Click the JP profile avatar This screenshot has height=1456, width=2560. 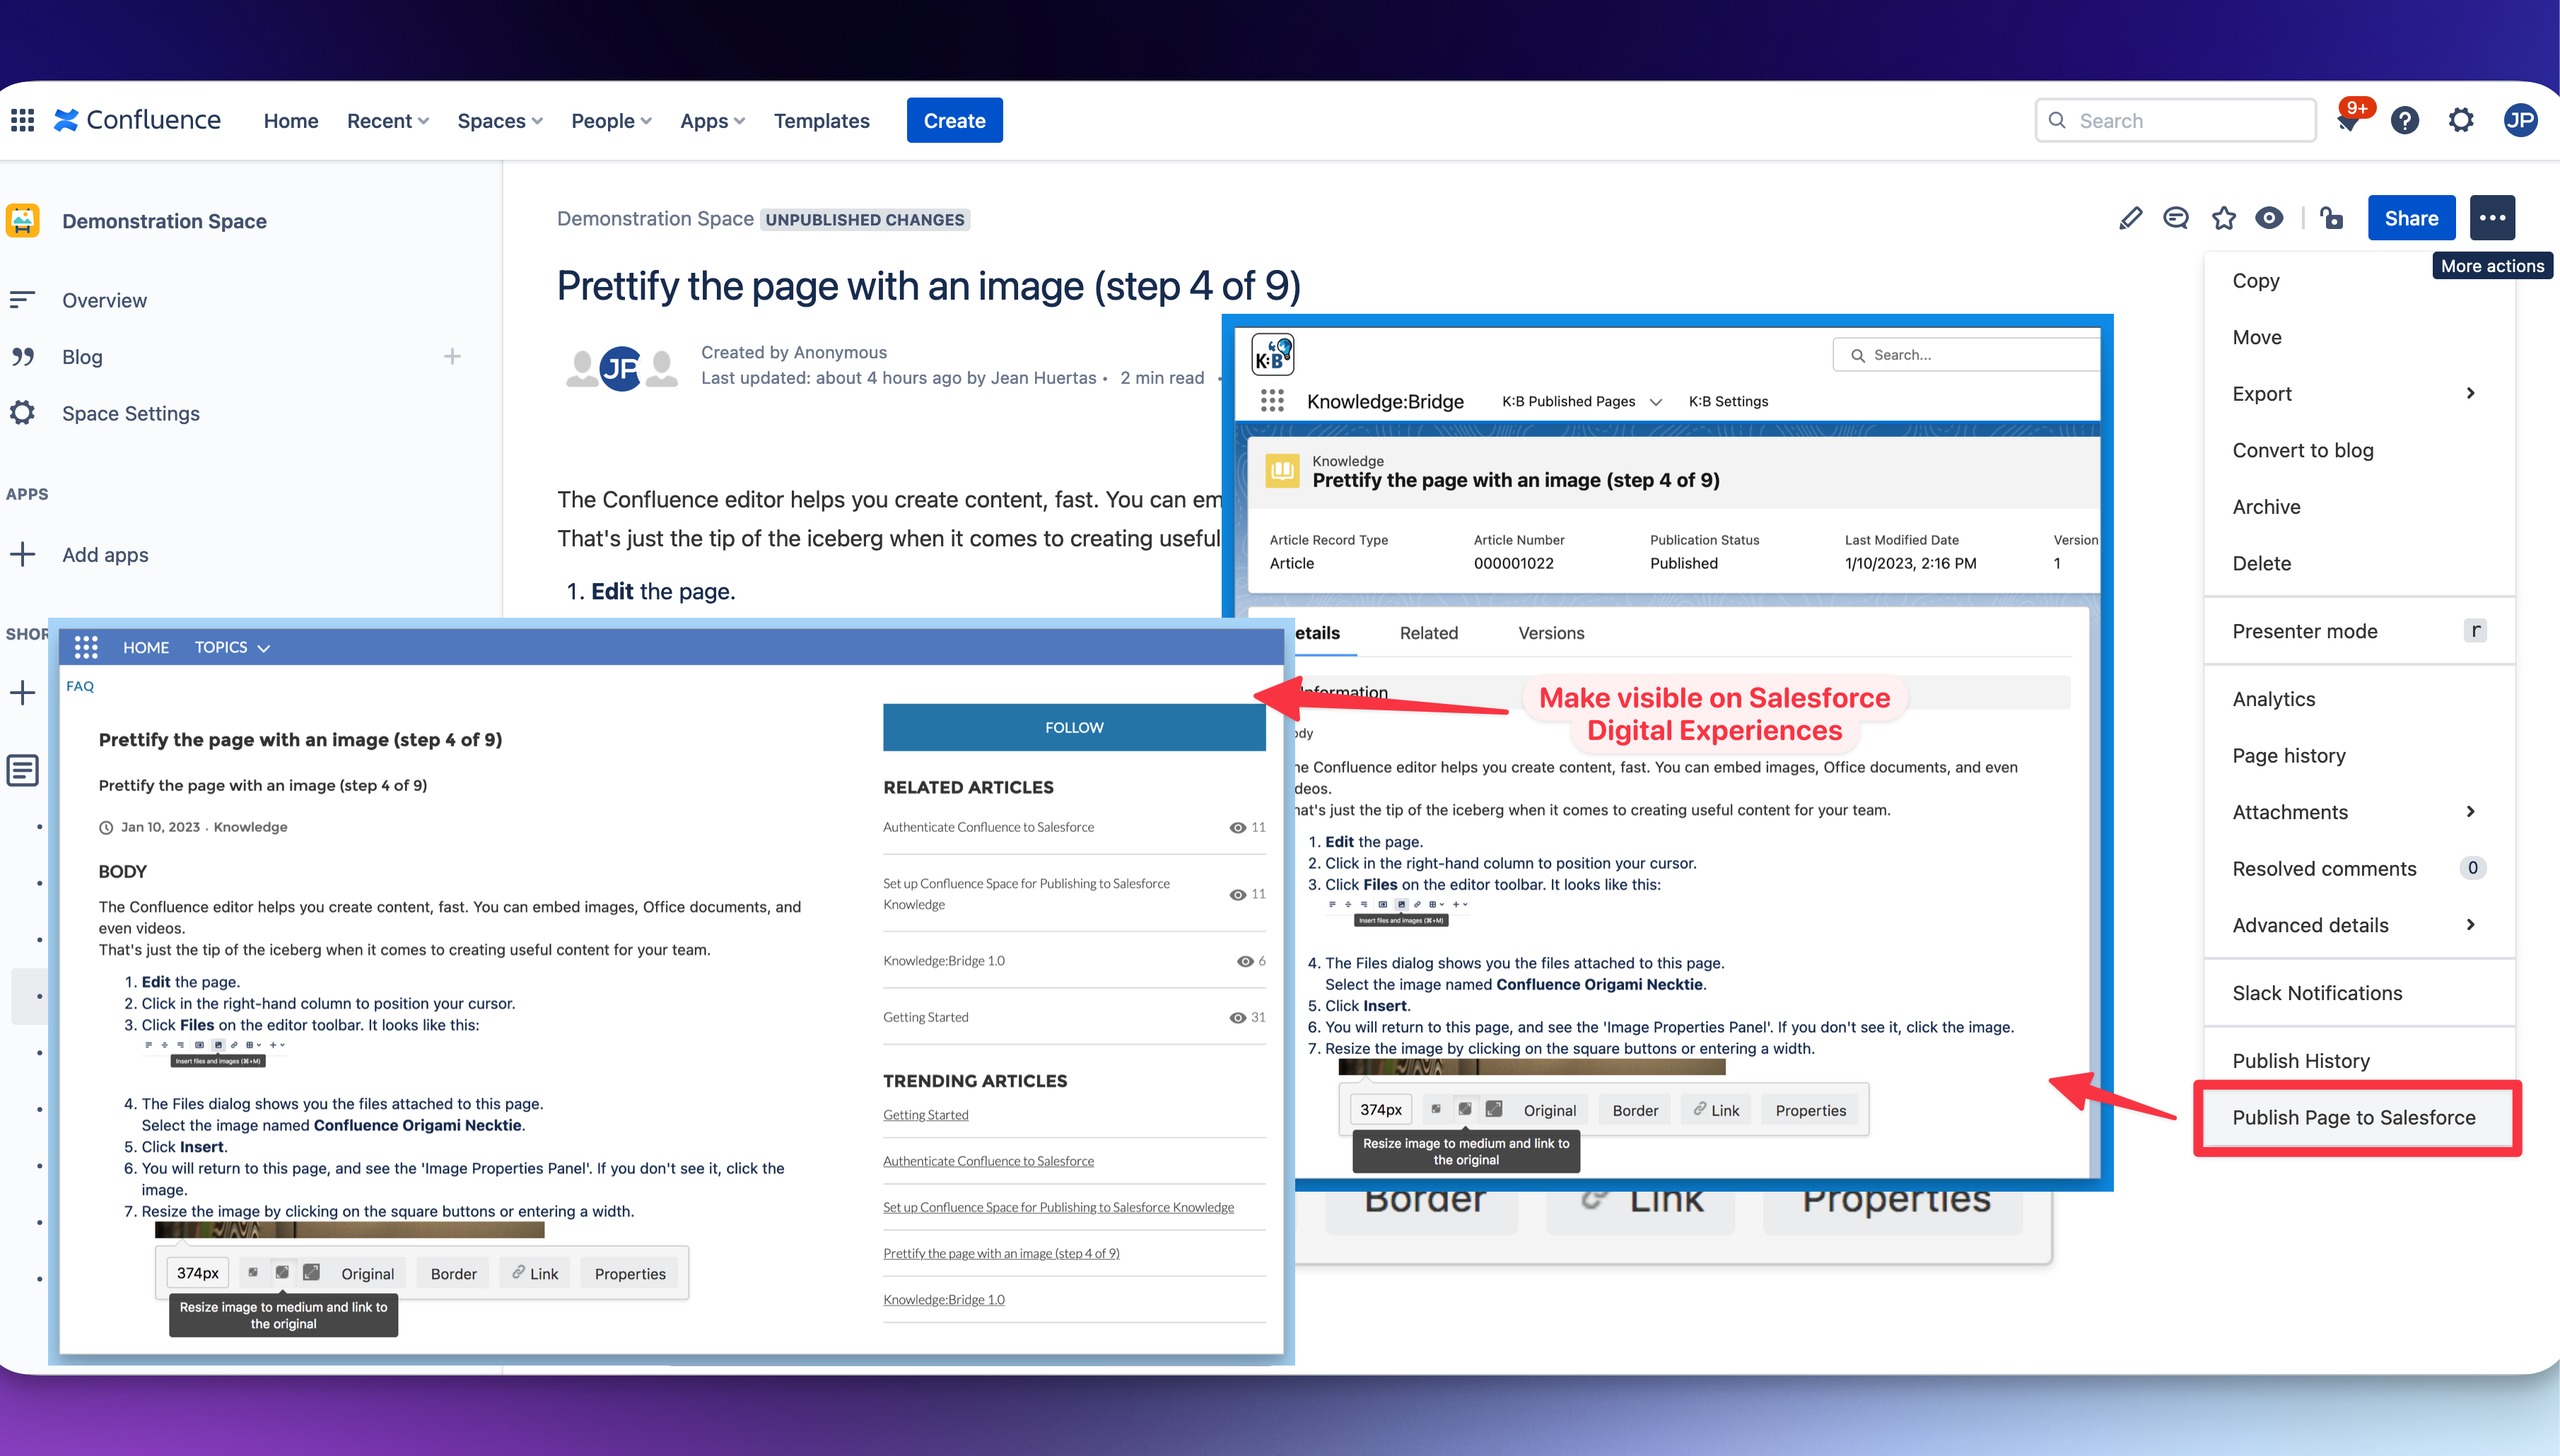pos(2521,119)
